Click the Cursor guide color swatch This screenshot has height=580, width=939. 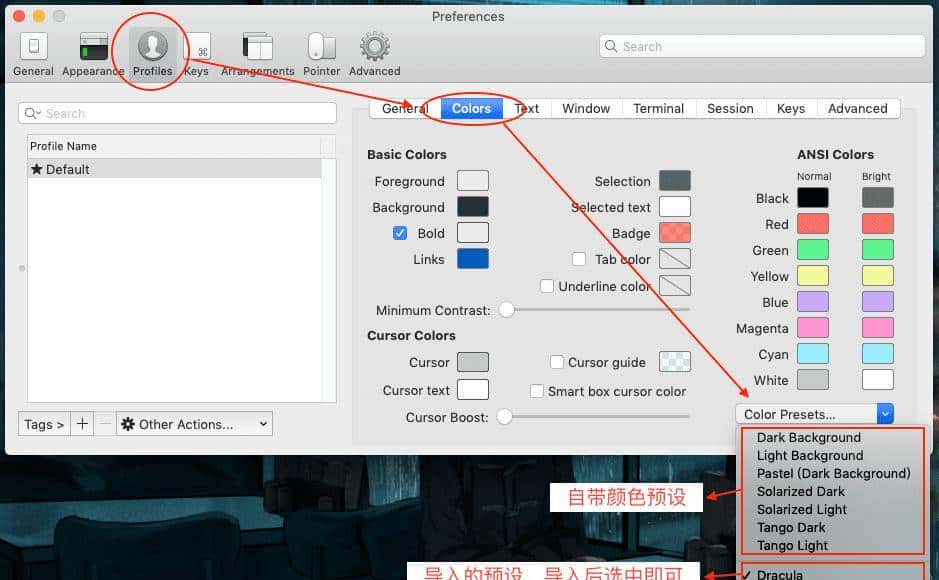coord(675,362)
